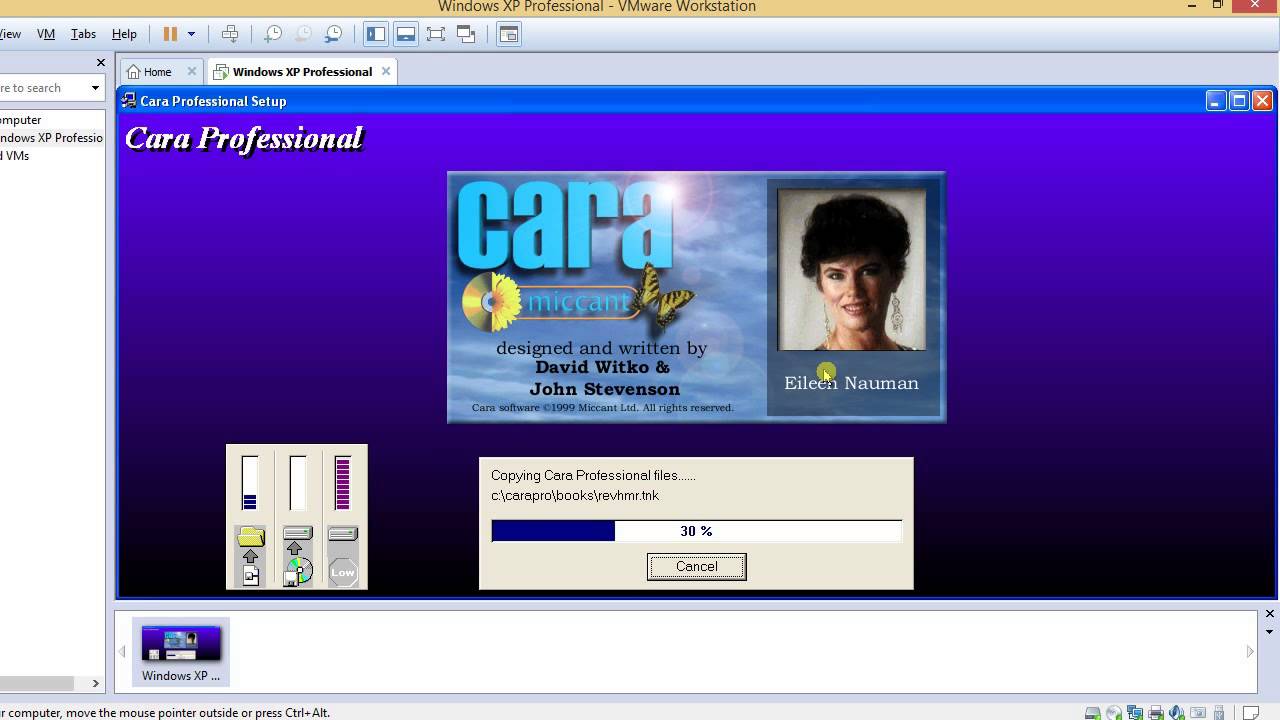This screenshot has width=1280, height=720.
Task: Open the thumbnail bar options dropdown
Action: click(x=1270, y=632)
